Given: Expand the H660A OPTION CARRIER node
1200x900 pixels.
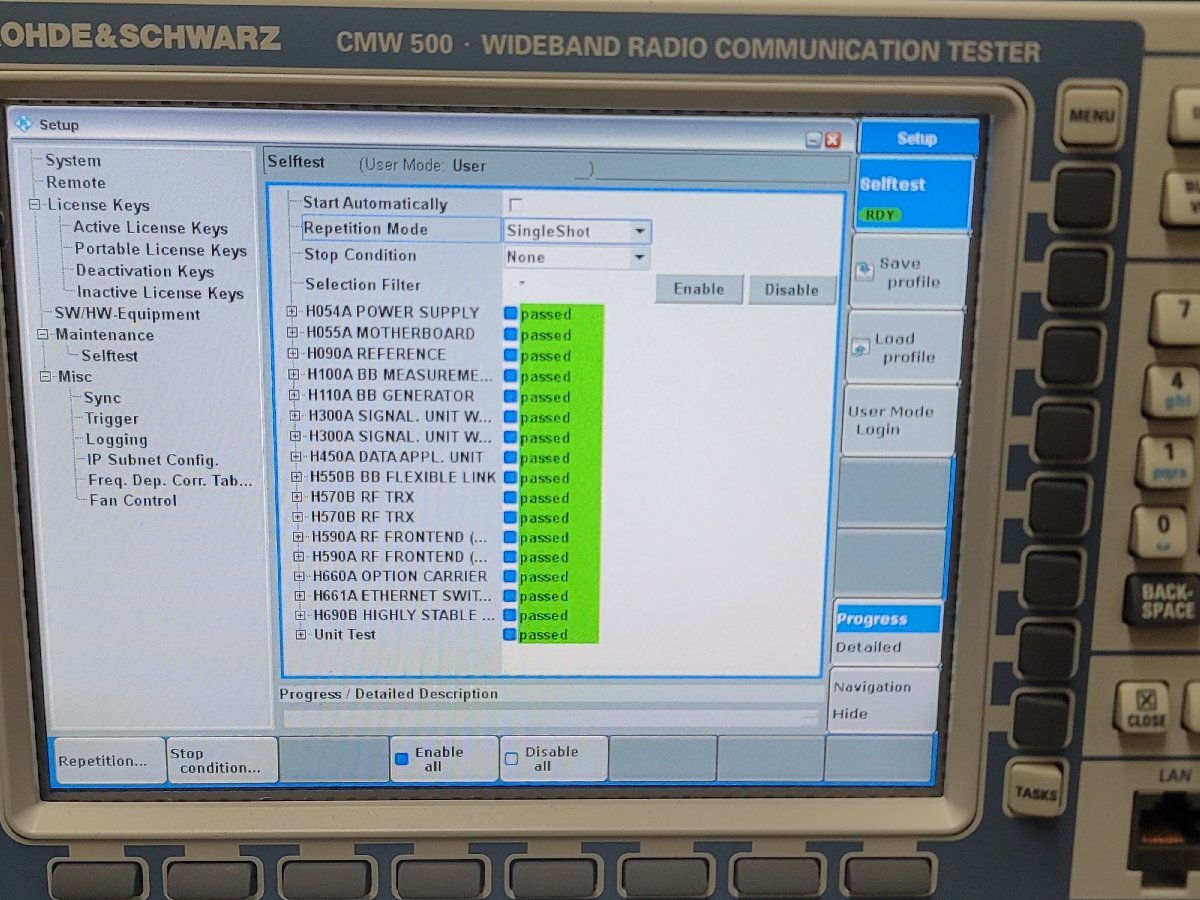Looking at the screenshot, I should (x=300, y=576).
